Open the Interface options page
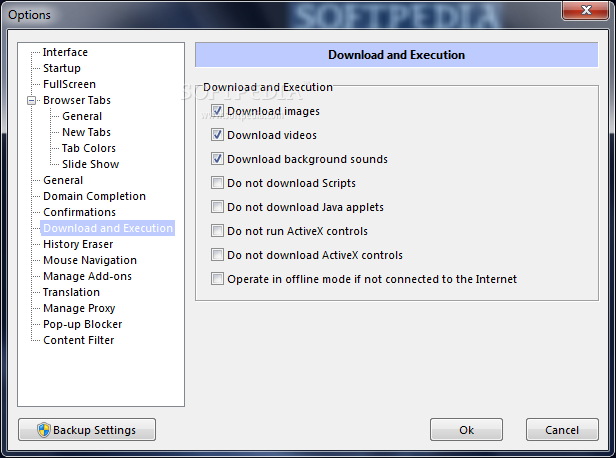Viewport: 616px width, 458px height. [x=65, y=52]
